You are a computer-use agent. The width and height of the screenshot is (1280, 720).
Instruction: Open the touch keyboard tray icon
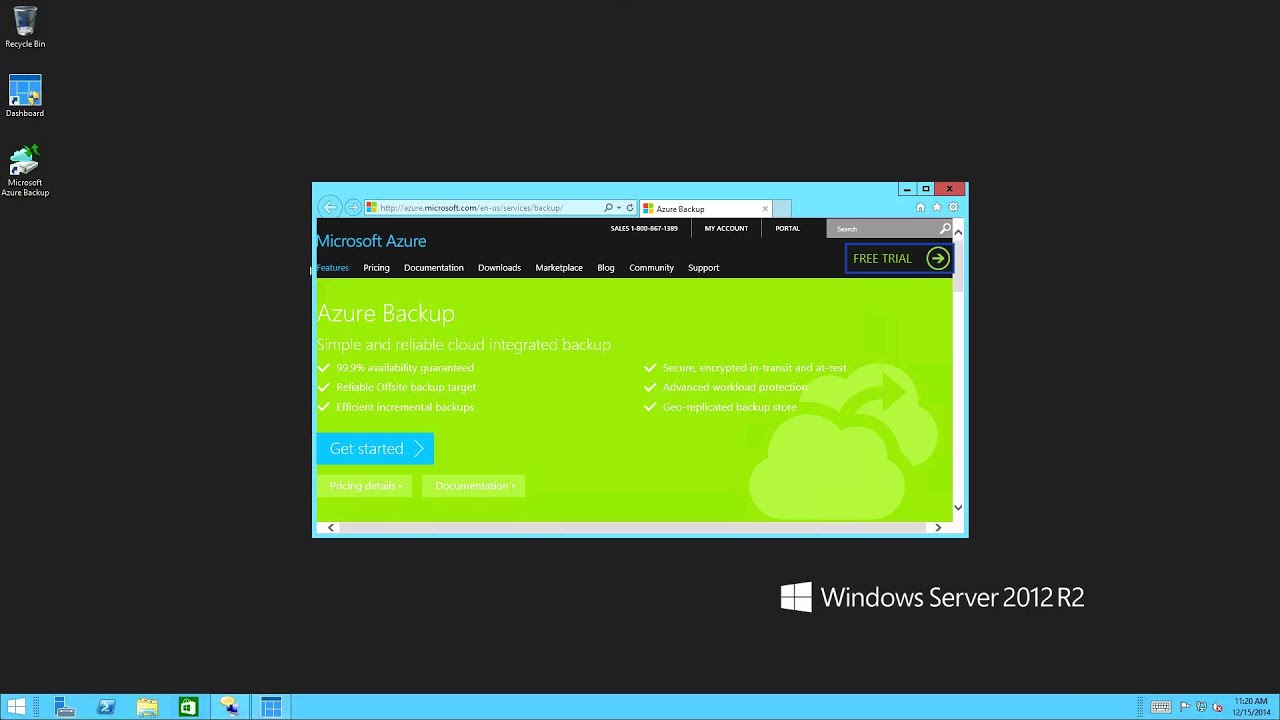tap(1160, 707)
